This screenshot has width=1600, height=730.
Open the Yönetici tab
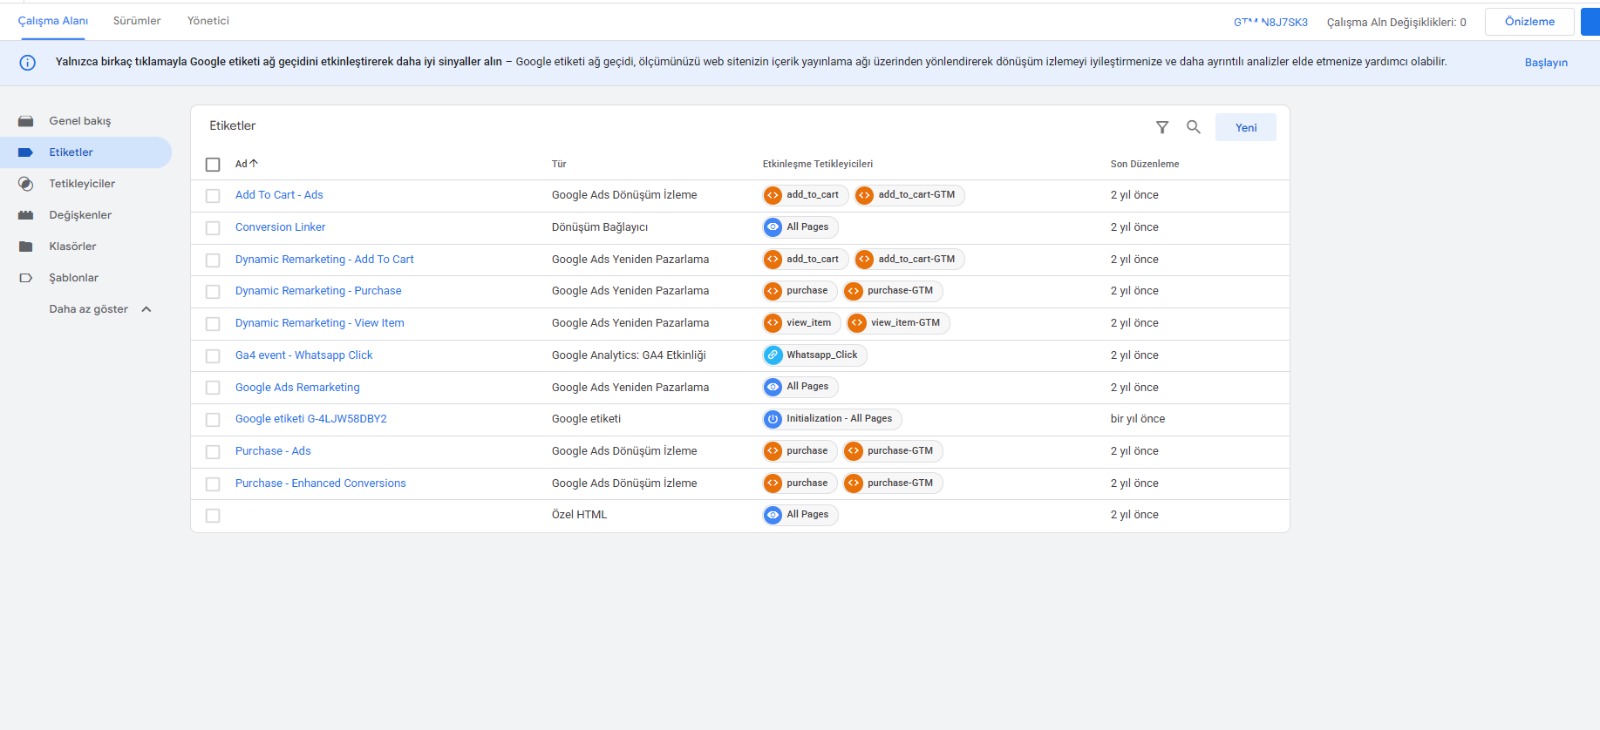point(208,21)
